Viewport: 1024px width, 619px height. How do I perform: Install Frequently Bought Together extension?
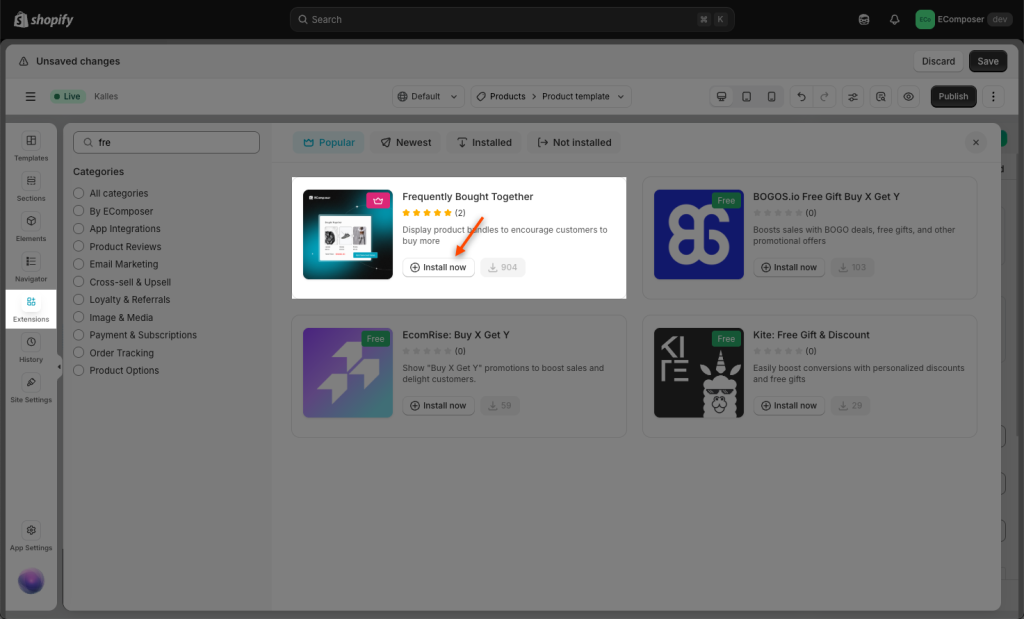438,267
